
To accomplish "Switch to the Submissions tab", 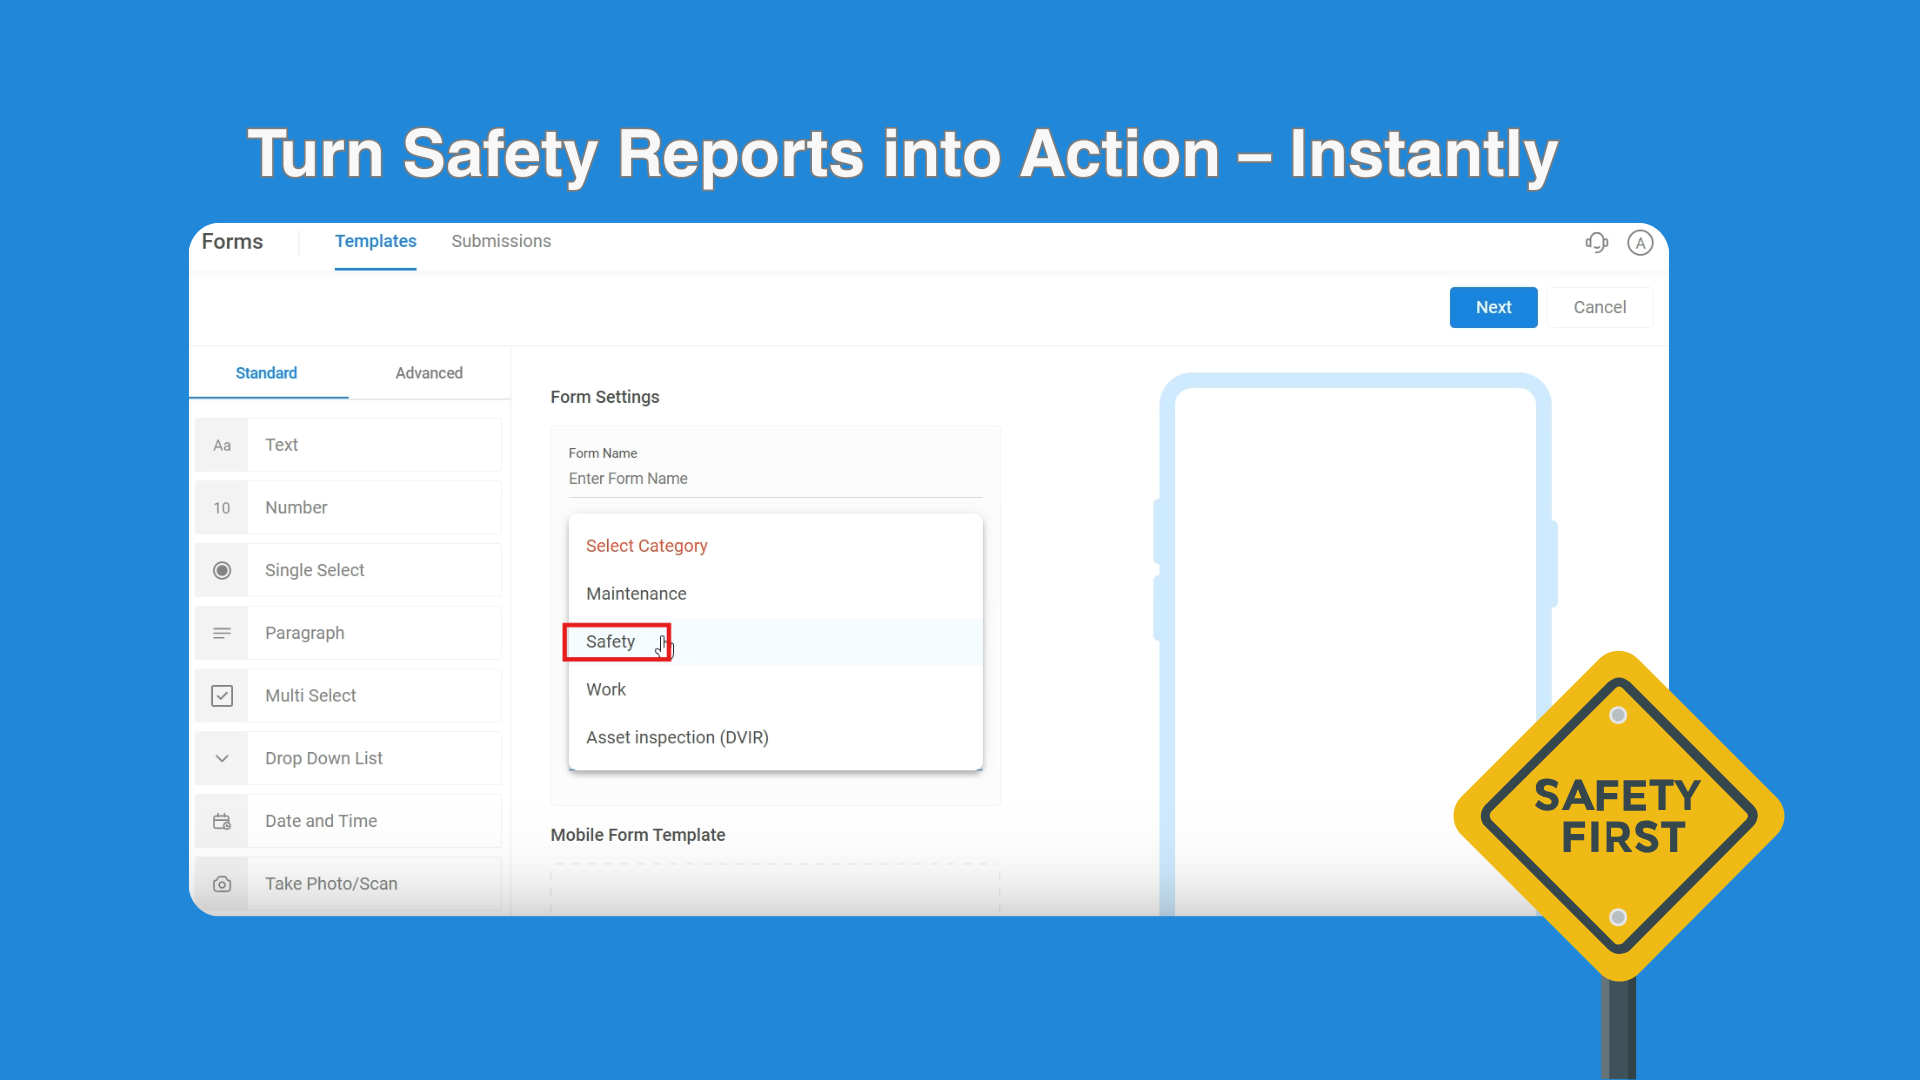I will click(501, 241).
